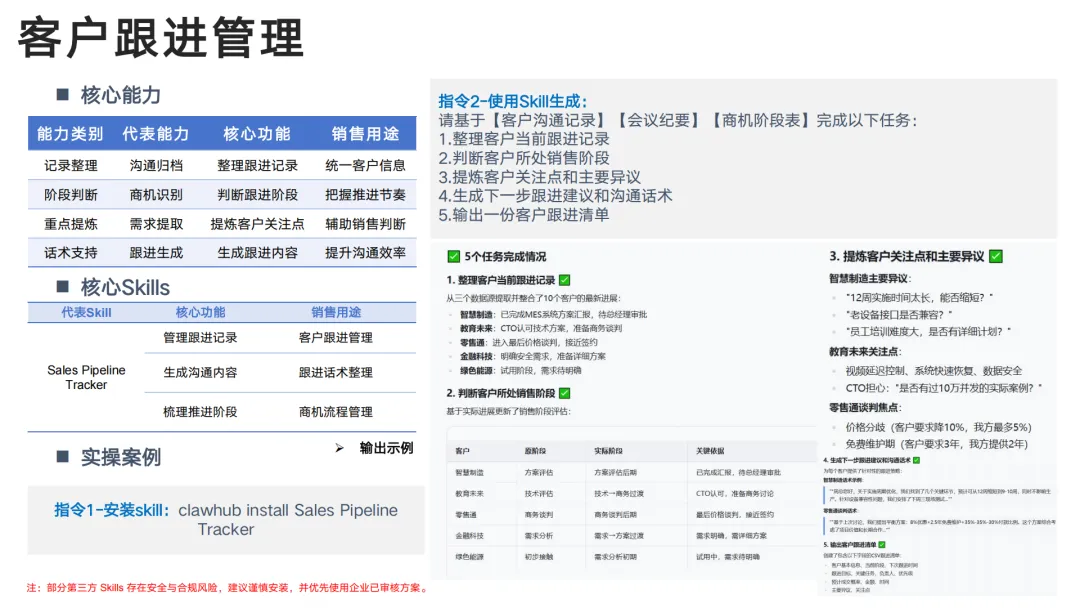Click the blue-background 销售用途 header in the capability table

coord(365,134)
